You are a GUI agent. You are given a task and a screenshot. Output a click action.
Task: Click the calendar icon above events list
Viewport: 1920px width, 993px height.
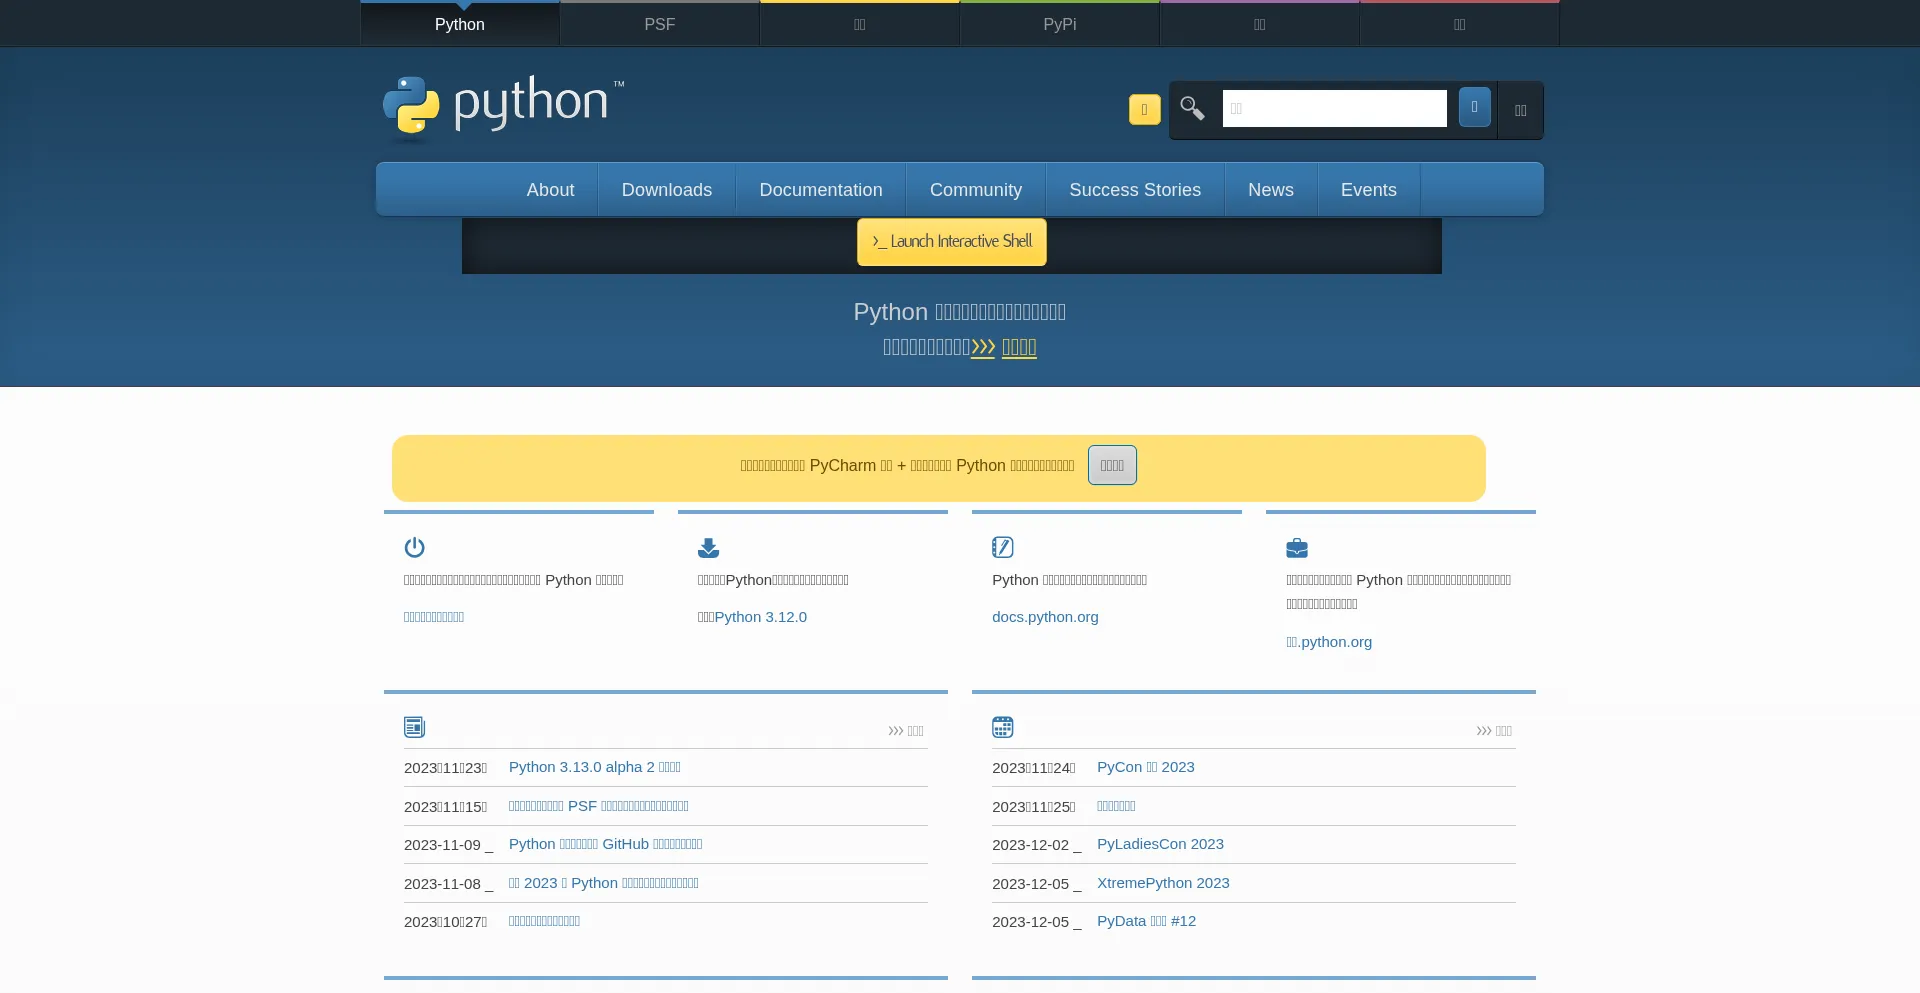point(1002,727)
